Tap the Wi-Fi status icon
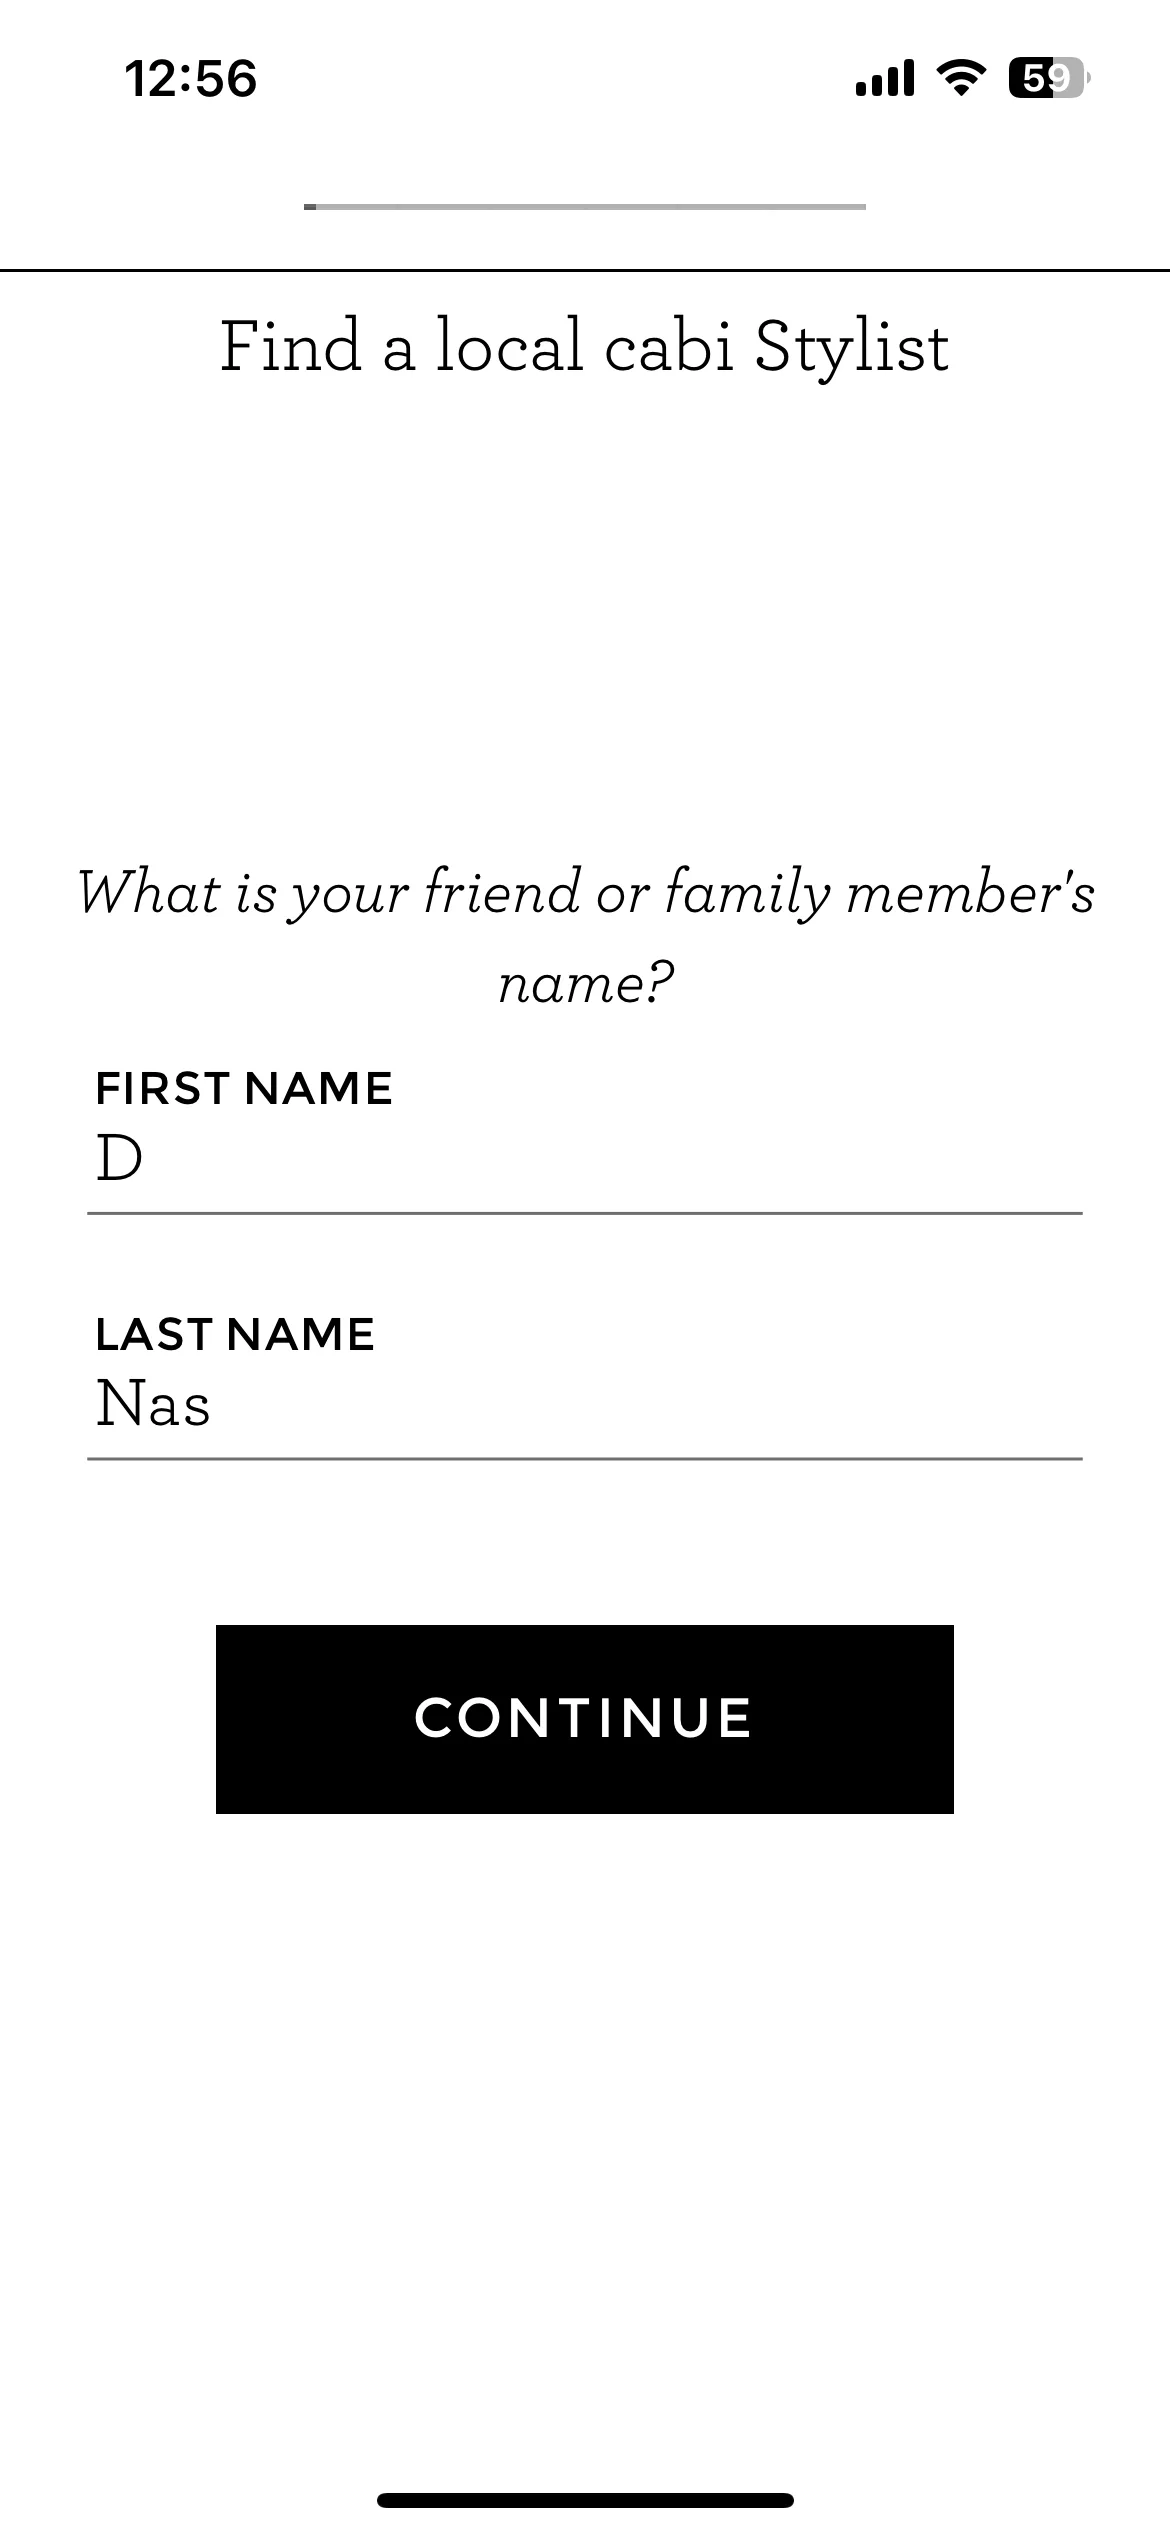 (x=961, y=78)
